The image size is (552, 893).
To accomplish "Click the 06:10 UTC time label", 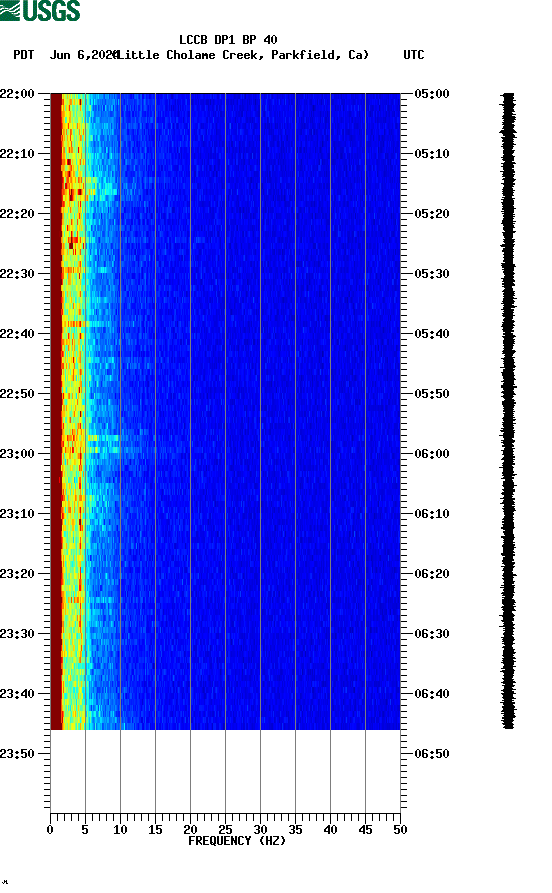I will pyautogui.click(x=432, y=514).
